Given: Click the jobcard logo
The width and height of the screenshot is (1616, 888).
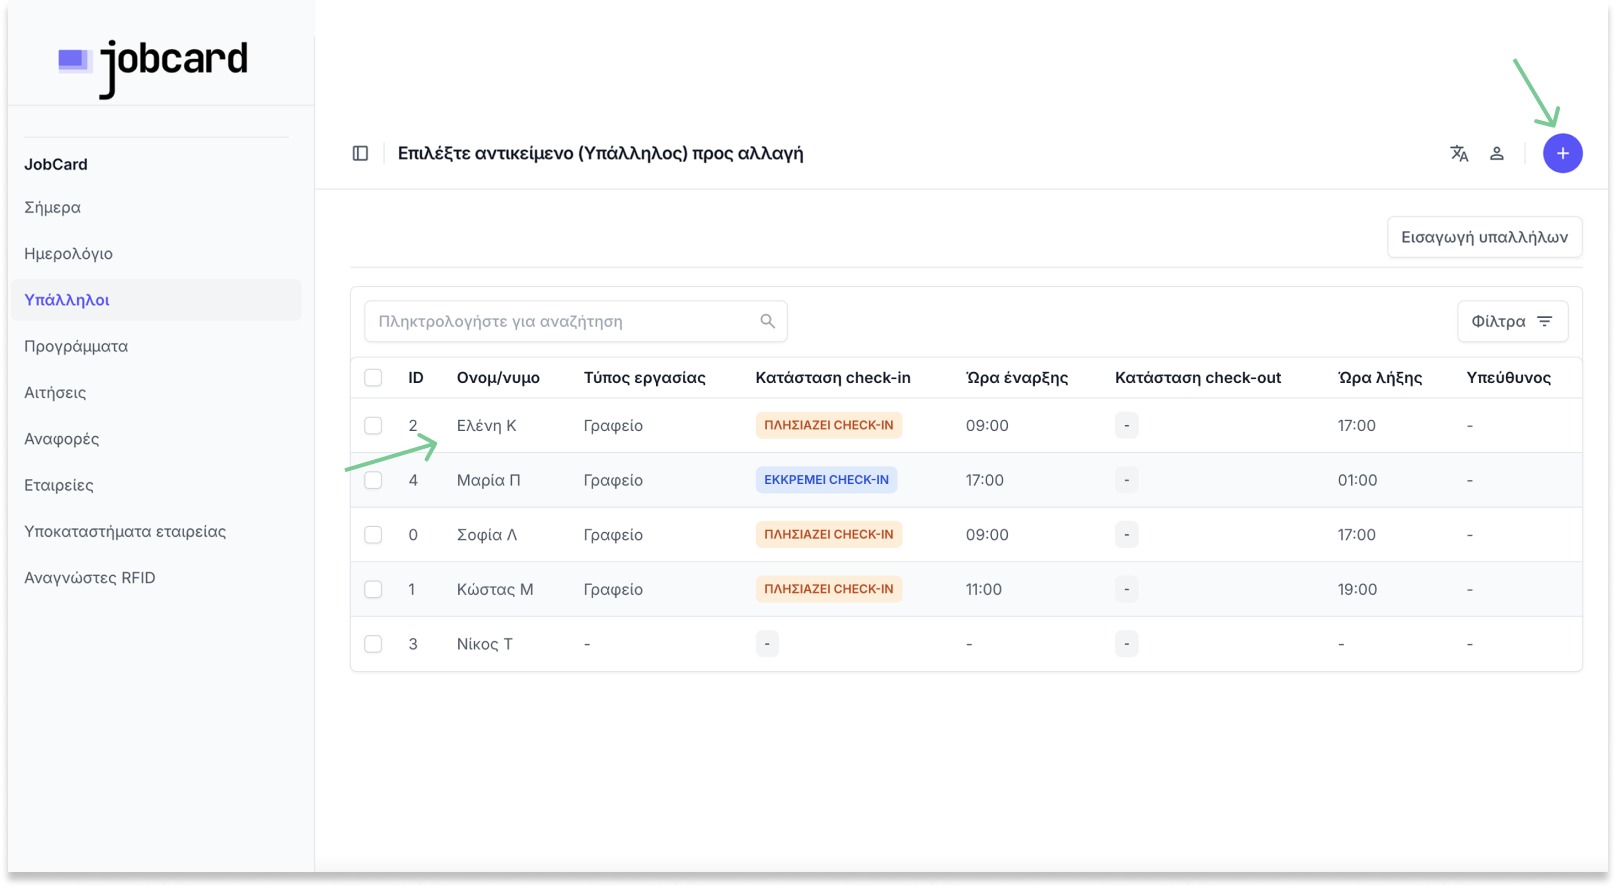Looking at the screenshot, I should tap(153, 65).
